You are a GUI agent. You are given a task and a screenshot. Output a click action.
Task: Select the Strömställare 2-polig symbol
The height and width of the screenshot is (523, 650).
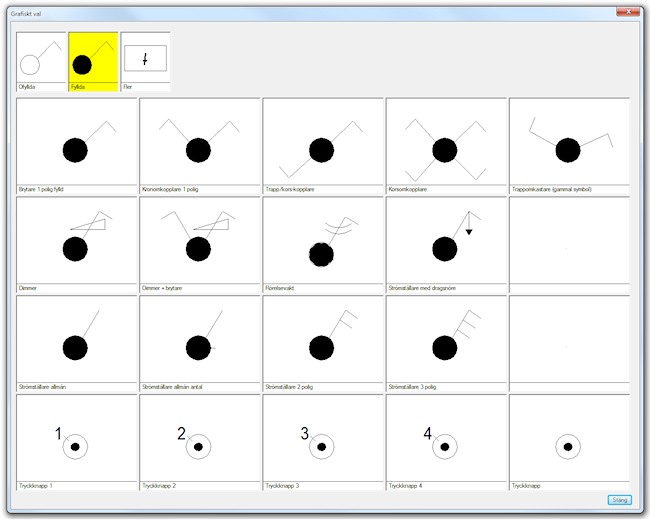point(323,341)
